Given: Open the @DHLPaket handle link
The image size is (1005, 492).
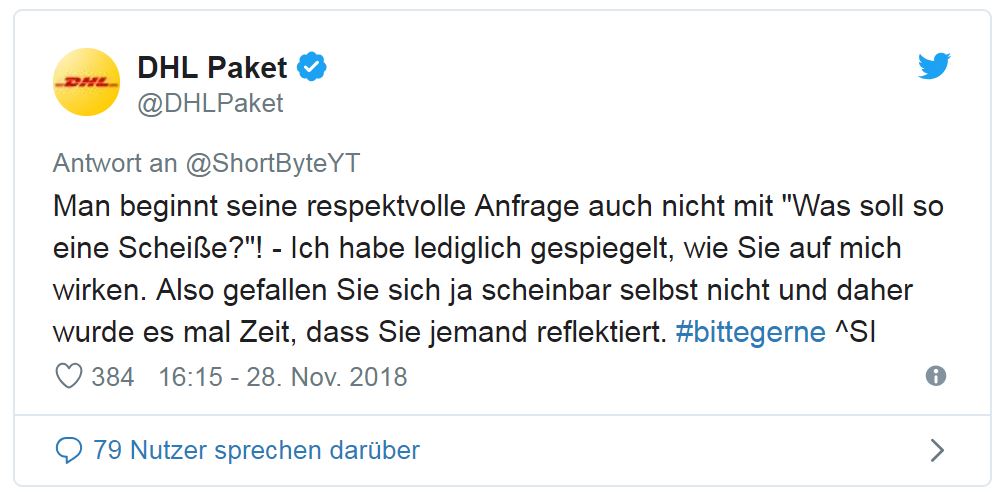Looking at the screenshot, I should [x=210, y=103].
